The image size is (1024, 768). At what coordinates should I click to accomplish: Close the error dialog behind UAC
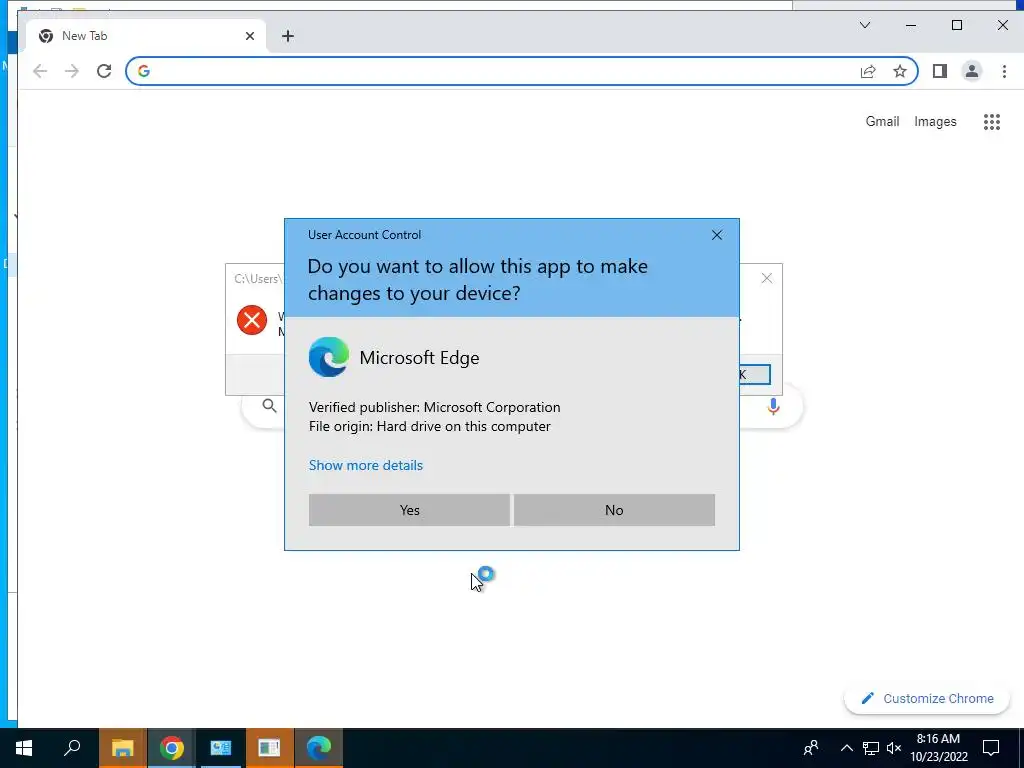click(x=767, y=279)
